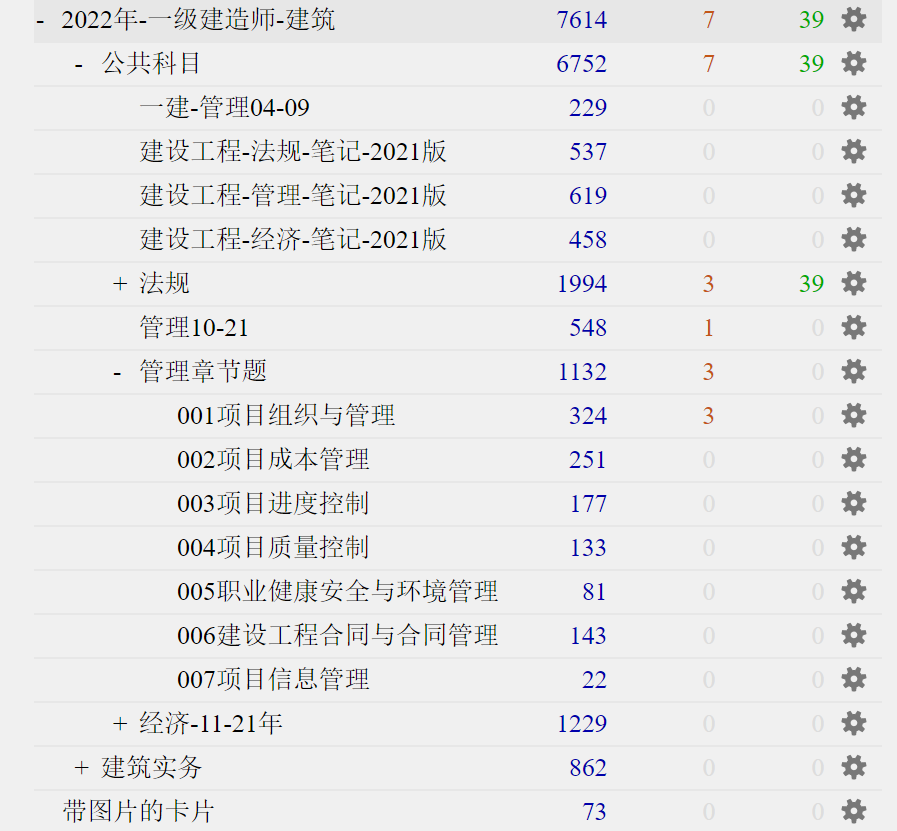
Task: Collapse the 管理章节题 subdeck
Action: point(117,373)
